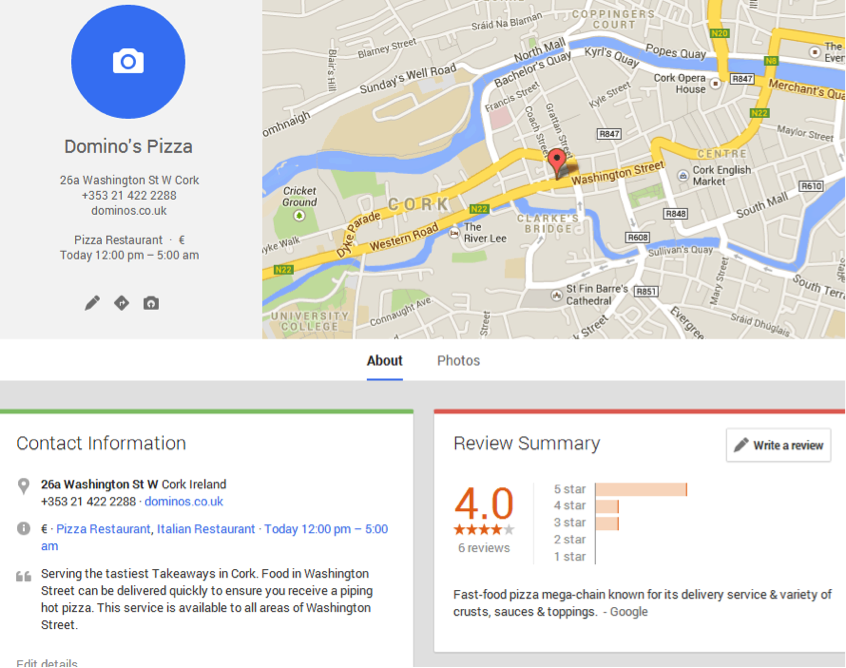Viewport: 846px width, 668px height.
Task: Click the red location pin on the map
Action: tap(557, 164)
